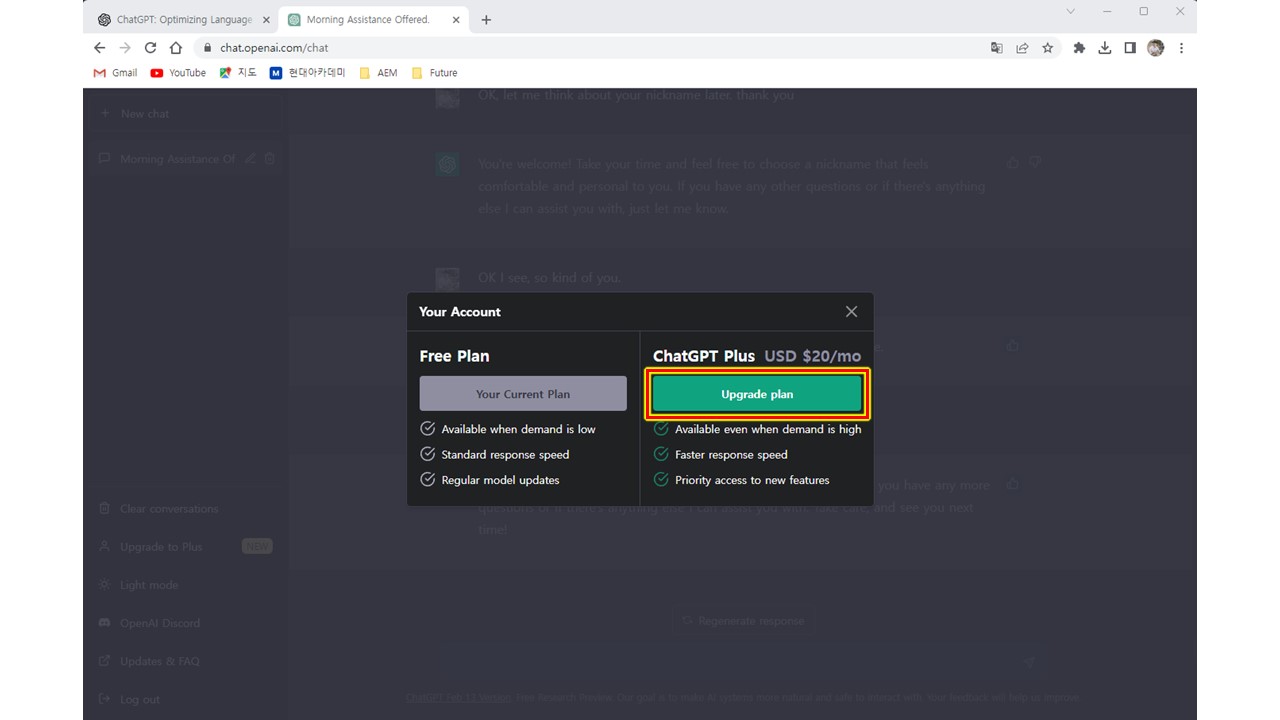This screenshot has width=1280, height=720.
Task: Open the Chrome profile avatar
Action: click(1156, 48)
